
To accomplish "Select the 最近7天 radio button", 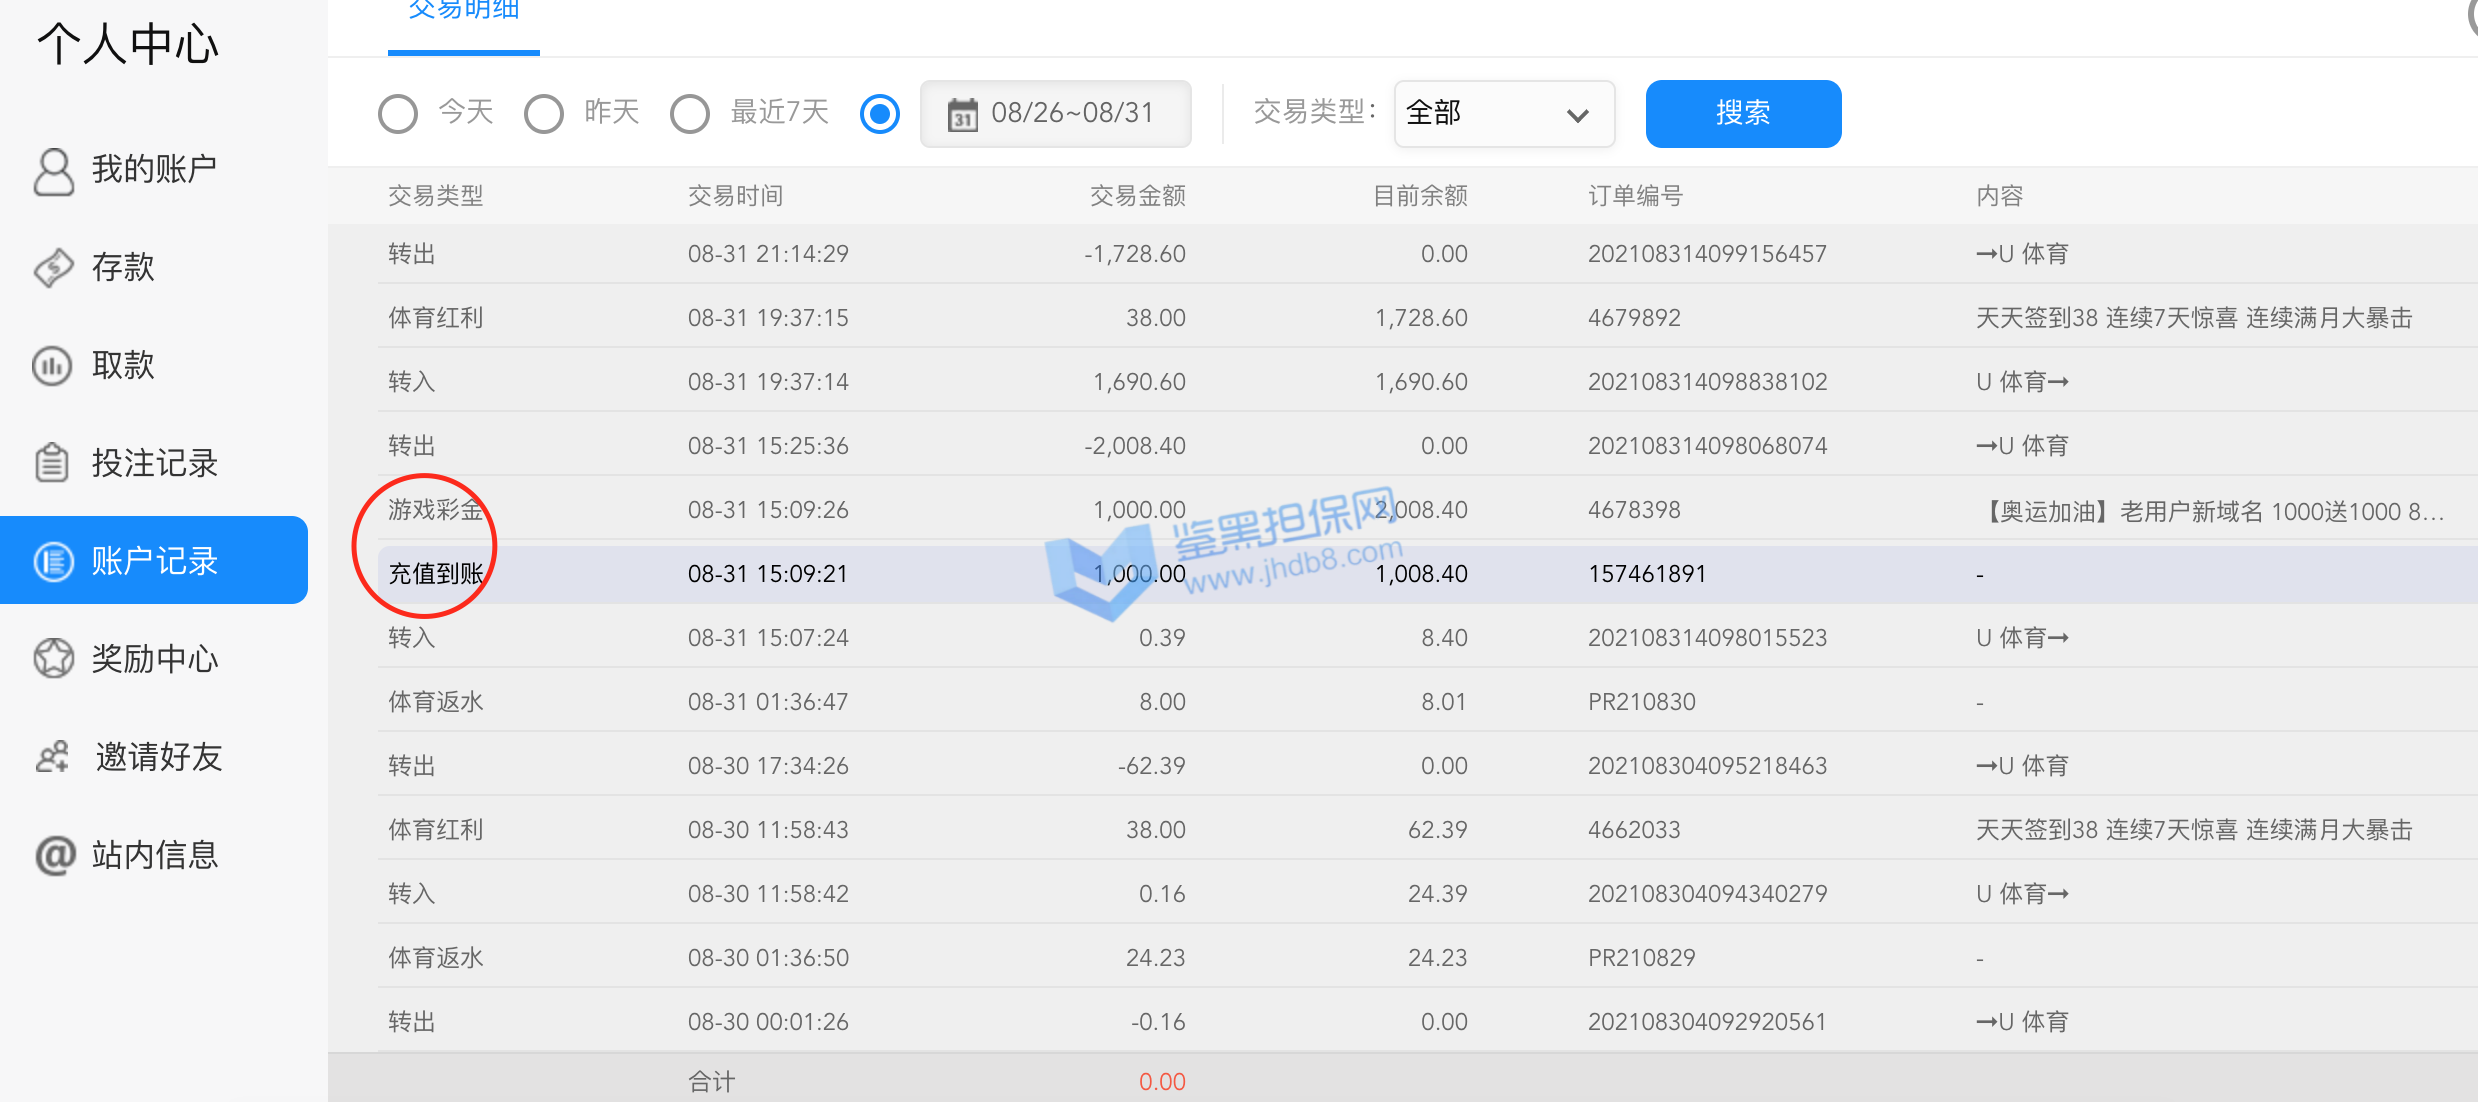I will point(690,114).
